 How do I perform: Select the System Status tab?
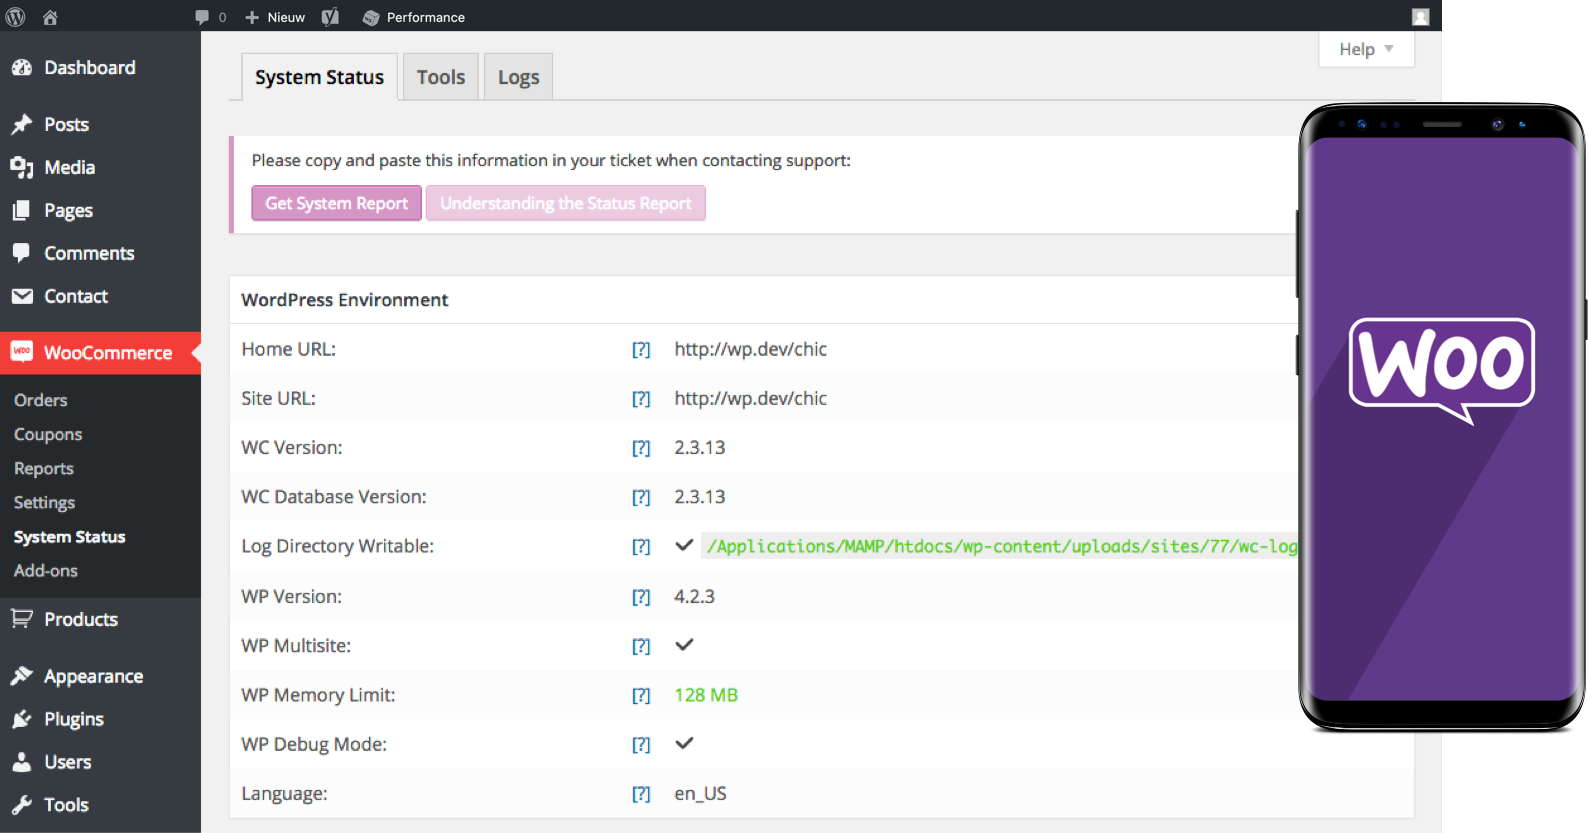point(319,77)
